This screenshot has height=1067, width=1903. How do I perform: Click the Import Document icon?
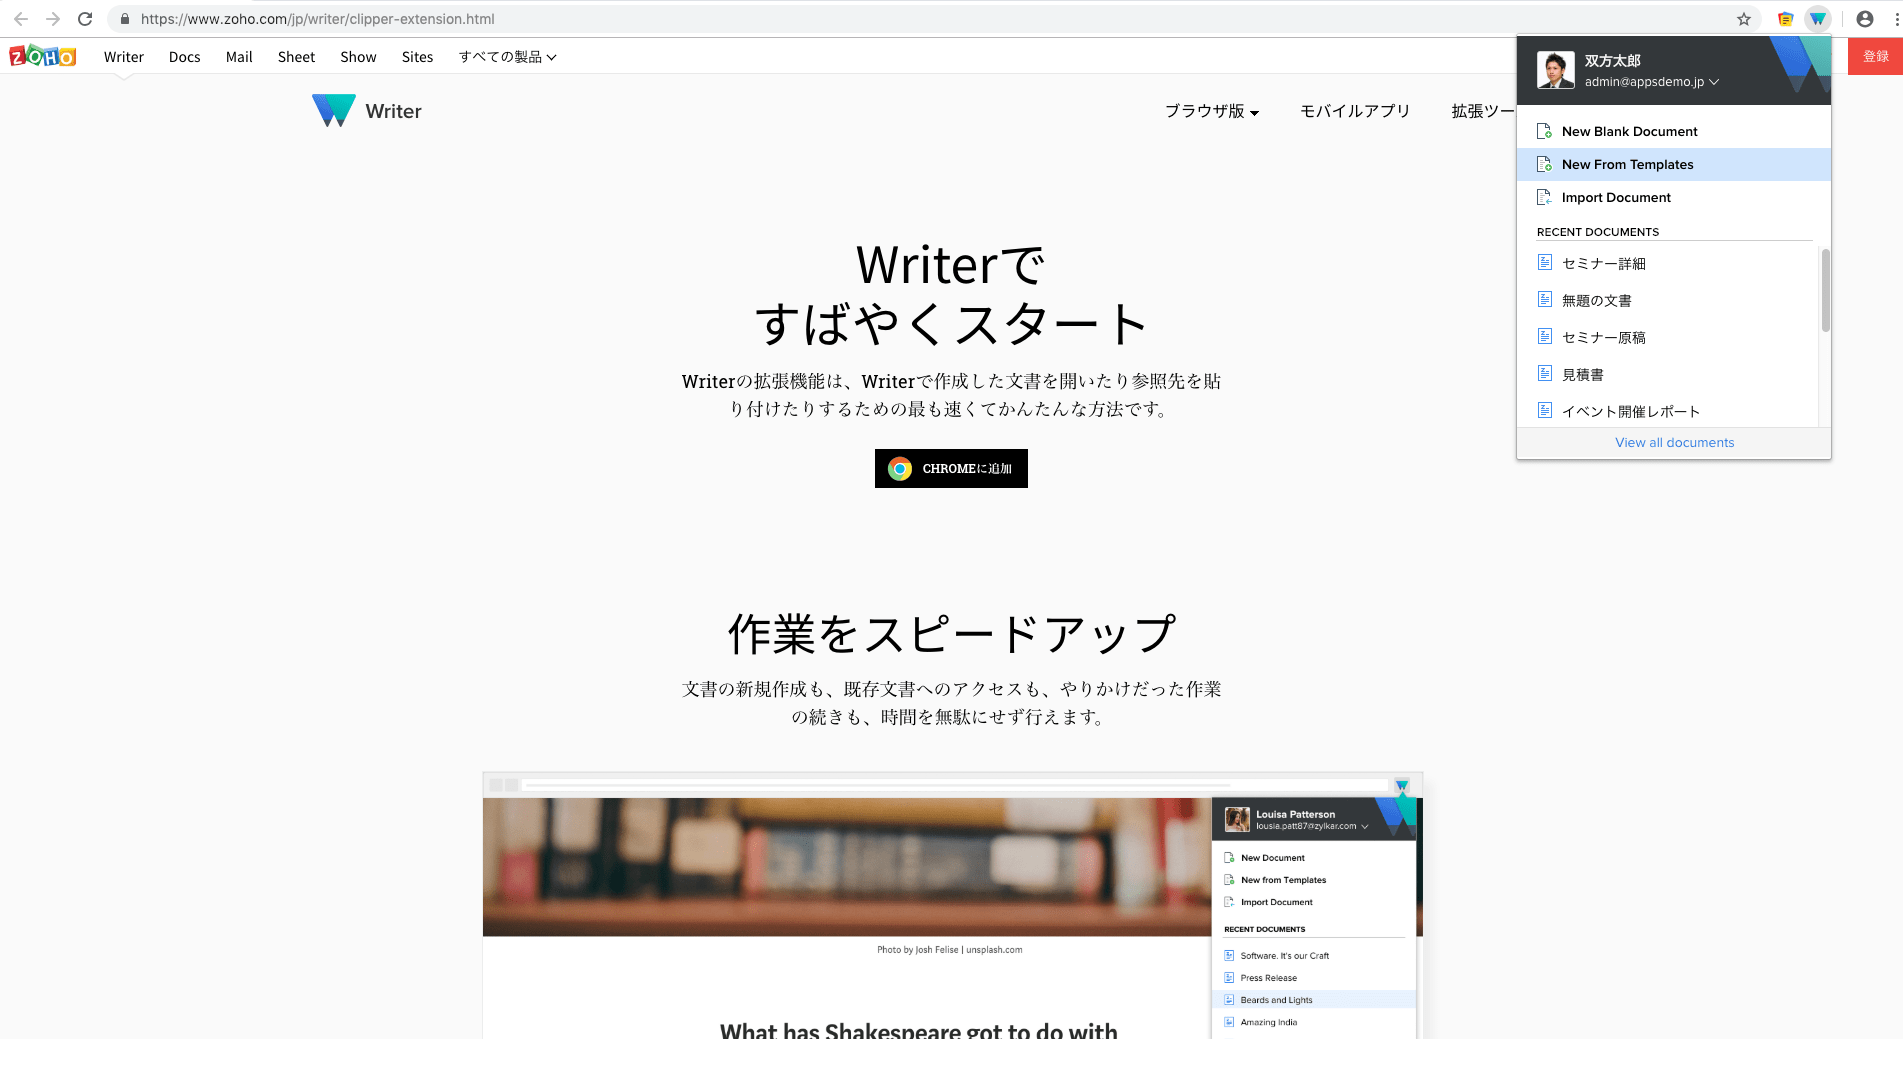click(1544, 197)
